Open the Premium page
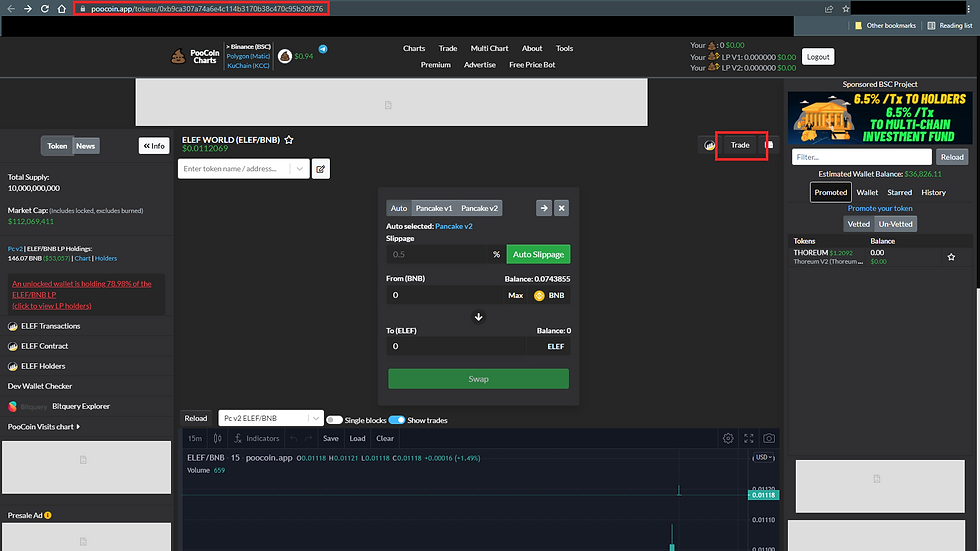 pyautogui.click(x=436, y=65)
